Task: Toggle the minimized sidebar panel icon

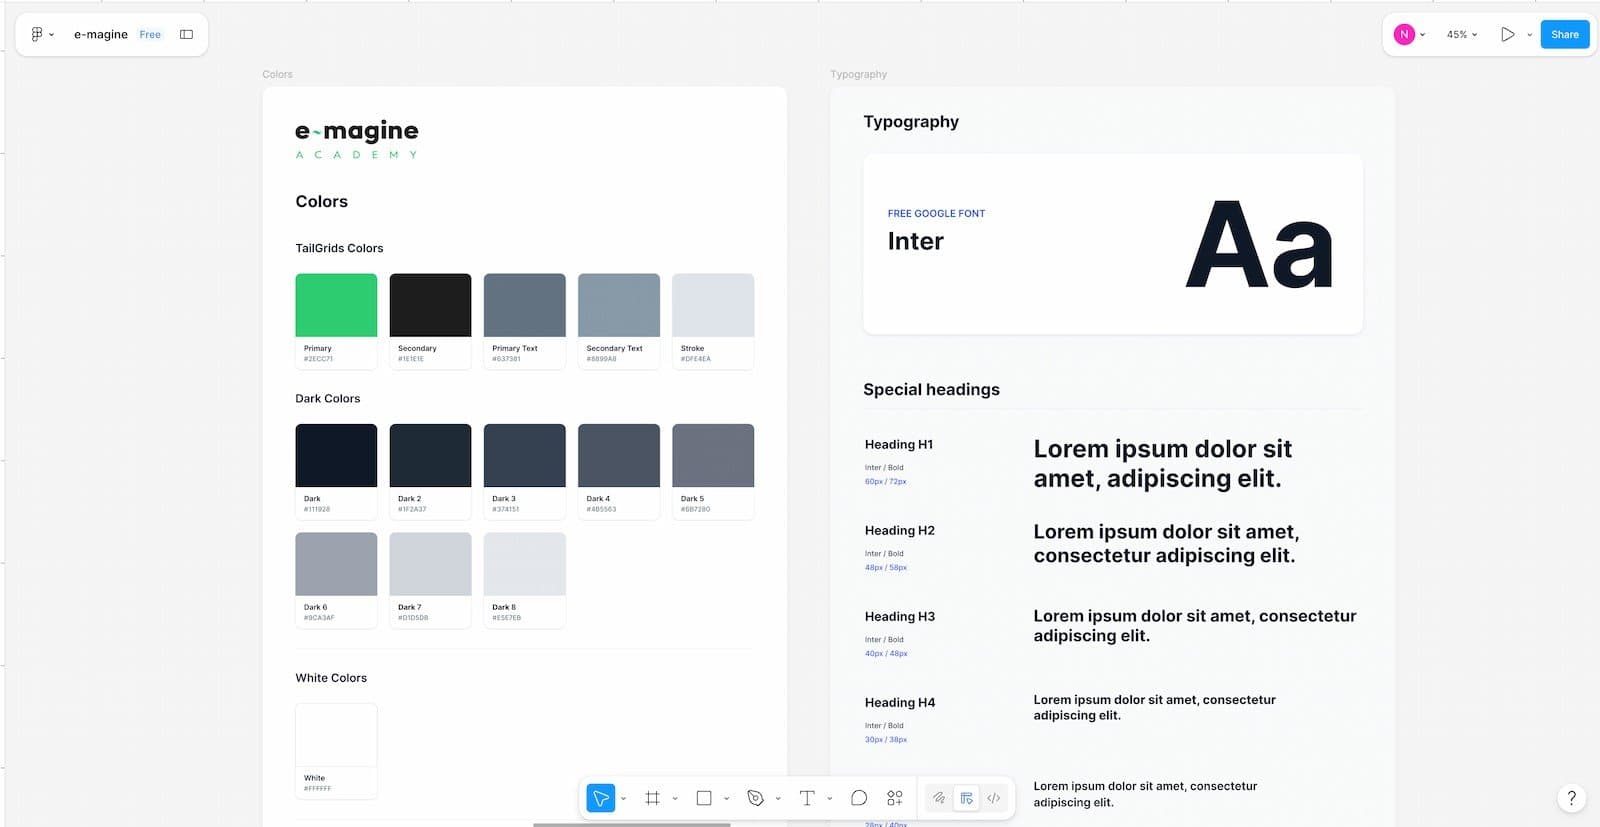Action: click(186, 34)
